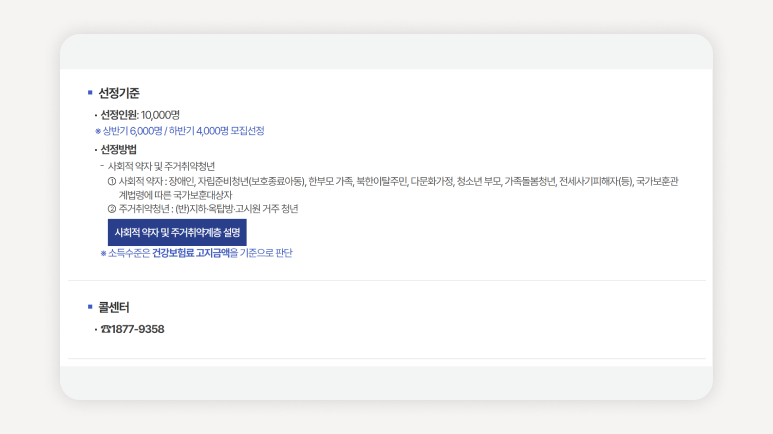Click the ※ symbol before 상반기 note

(98, 131)
